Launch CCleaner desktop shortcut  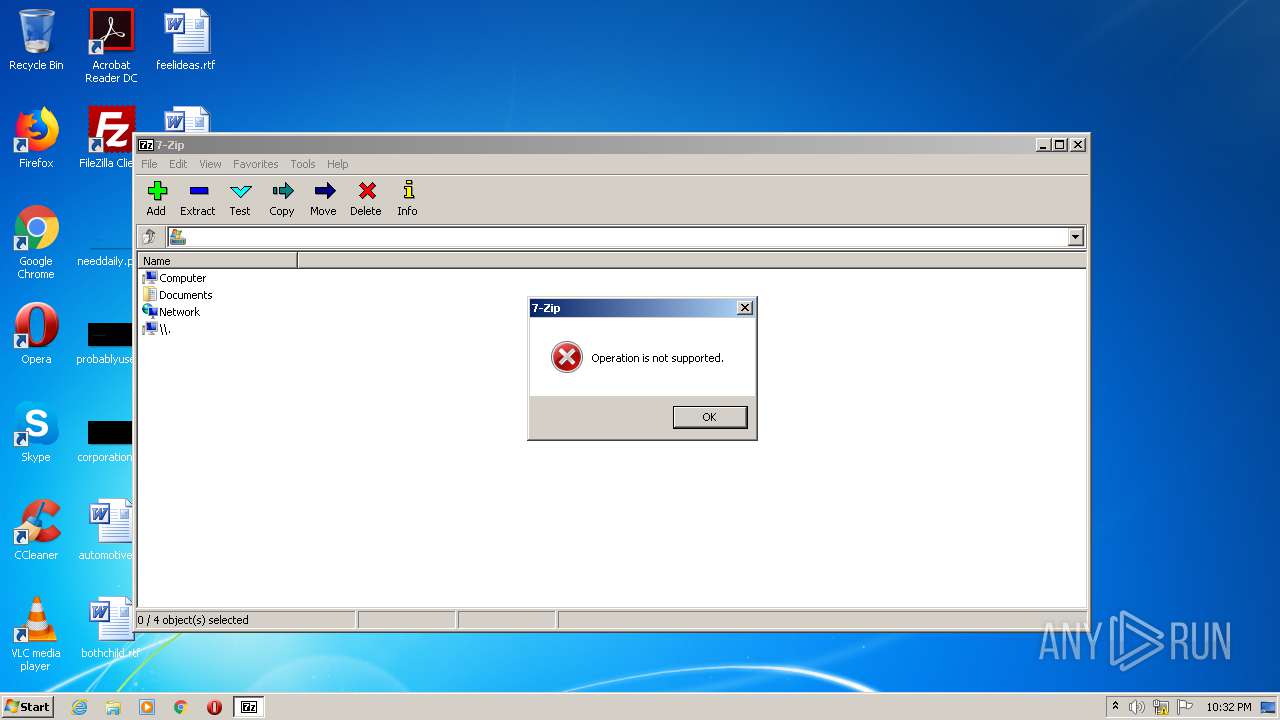point(36,530)
